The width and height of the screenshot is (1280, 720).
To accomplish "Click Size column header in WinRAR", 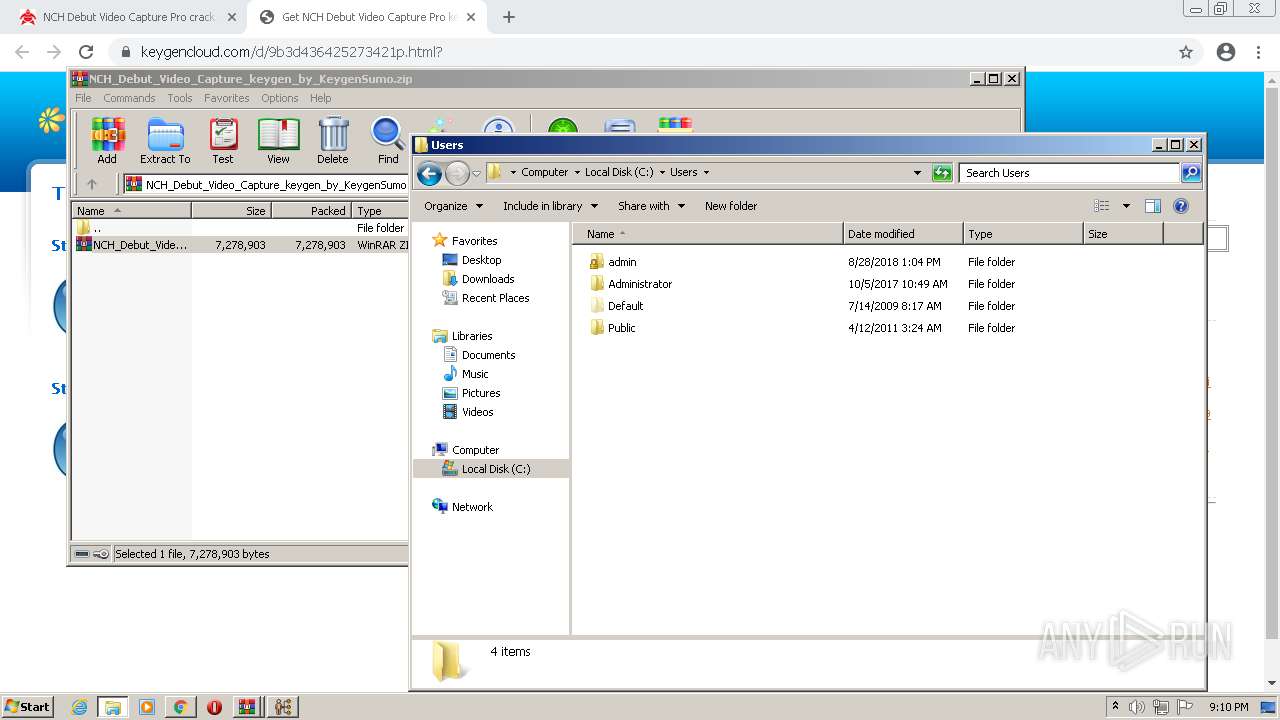I will click(231, 211).
